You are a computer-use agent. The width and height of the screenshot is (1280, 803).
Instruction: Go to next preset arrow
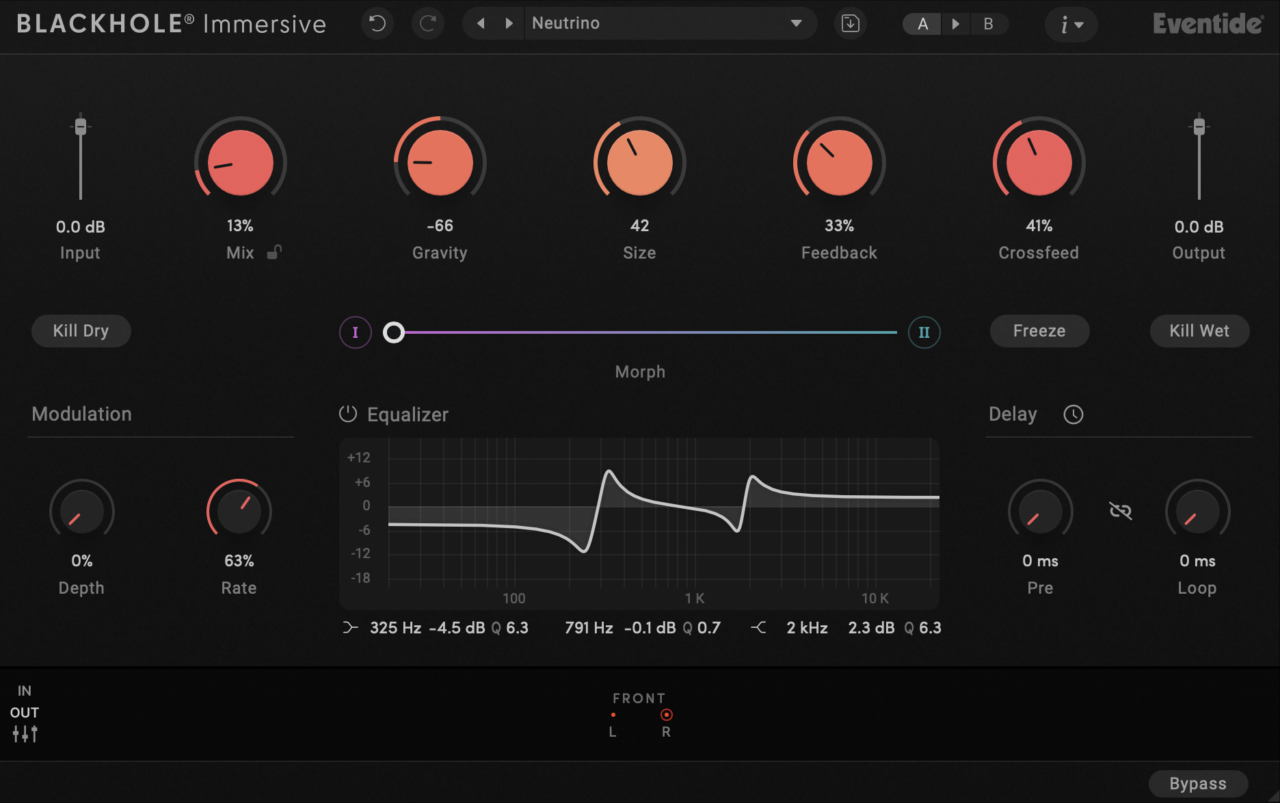click(x=509, y=23)
